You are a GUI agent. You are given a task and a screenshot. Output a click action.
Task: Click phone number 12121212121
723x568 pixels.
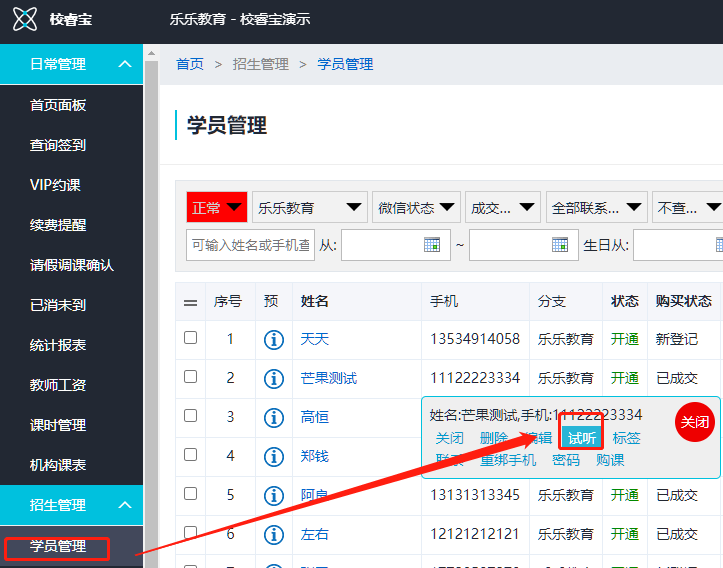(x=474, y=534)
